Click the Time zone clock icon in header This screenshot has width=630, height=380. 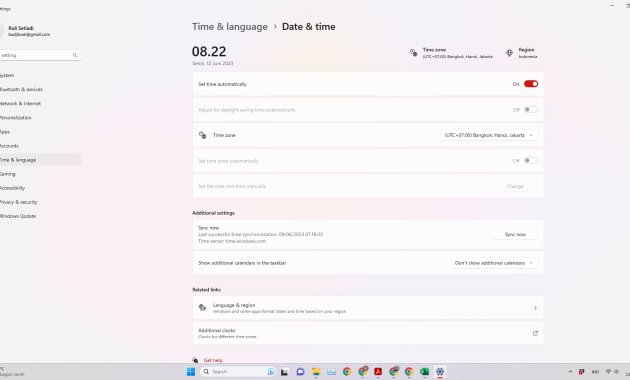pos(413,53)
